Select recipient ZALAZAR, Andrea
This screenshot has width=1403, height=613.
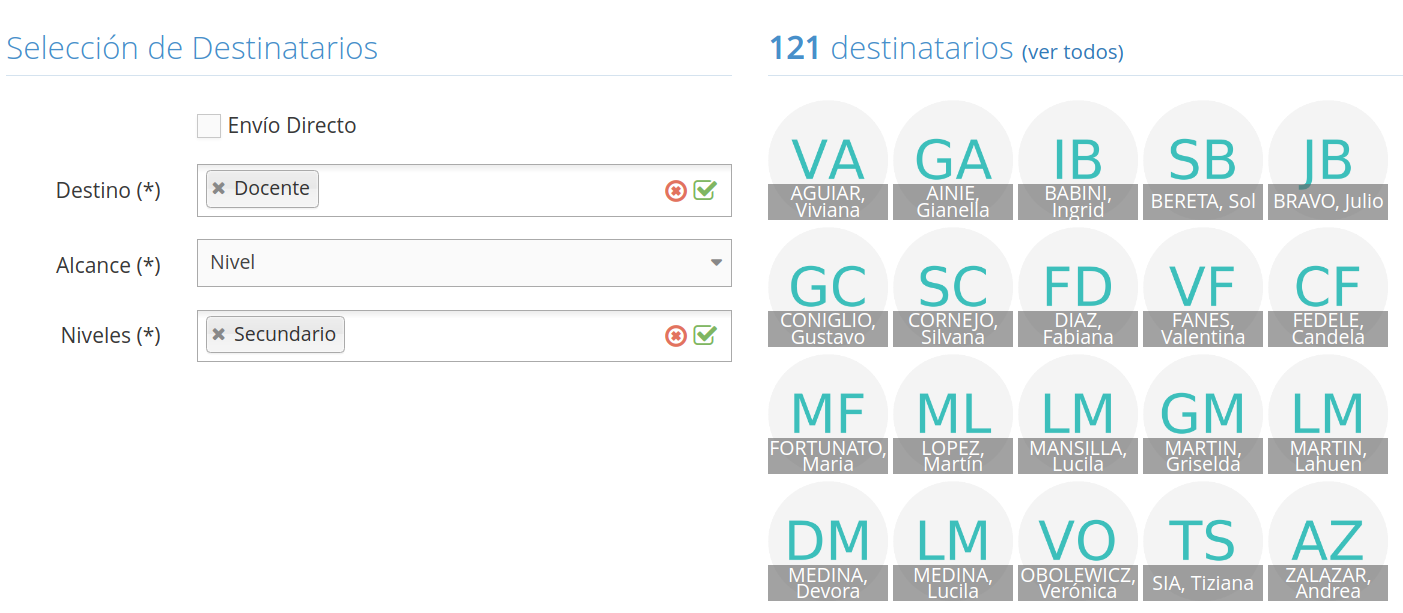1328,541
